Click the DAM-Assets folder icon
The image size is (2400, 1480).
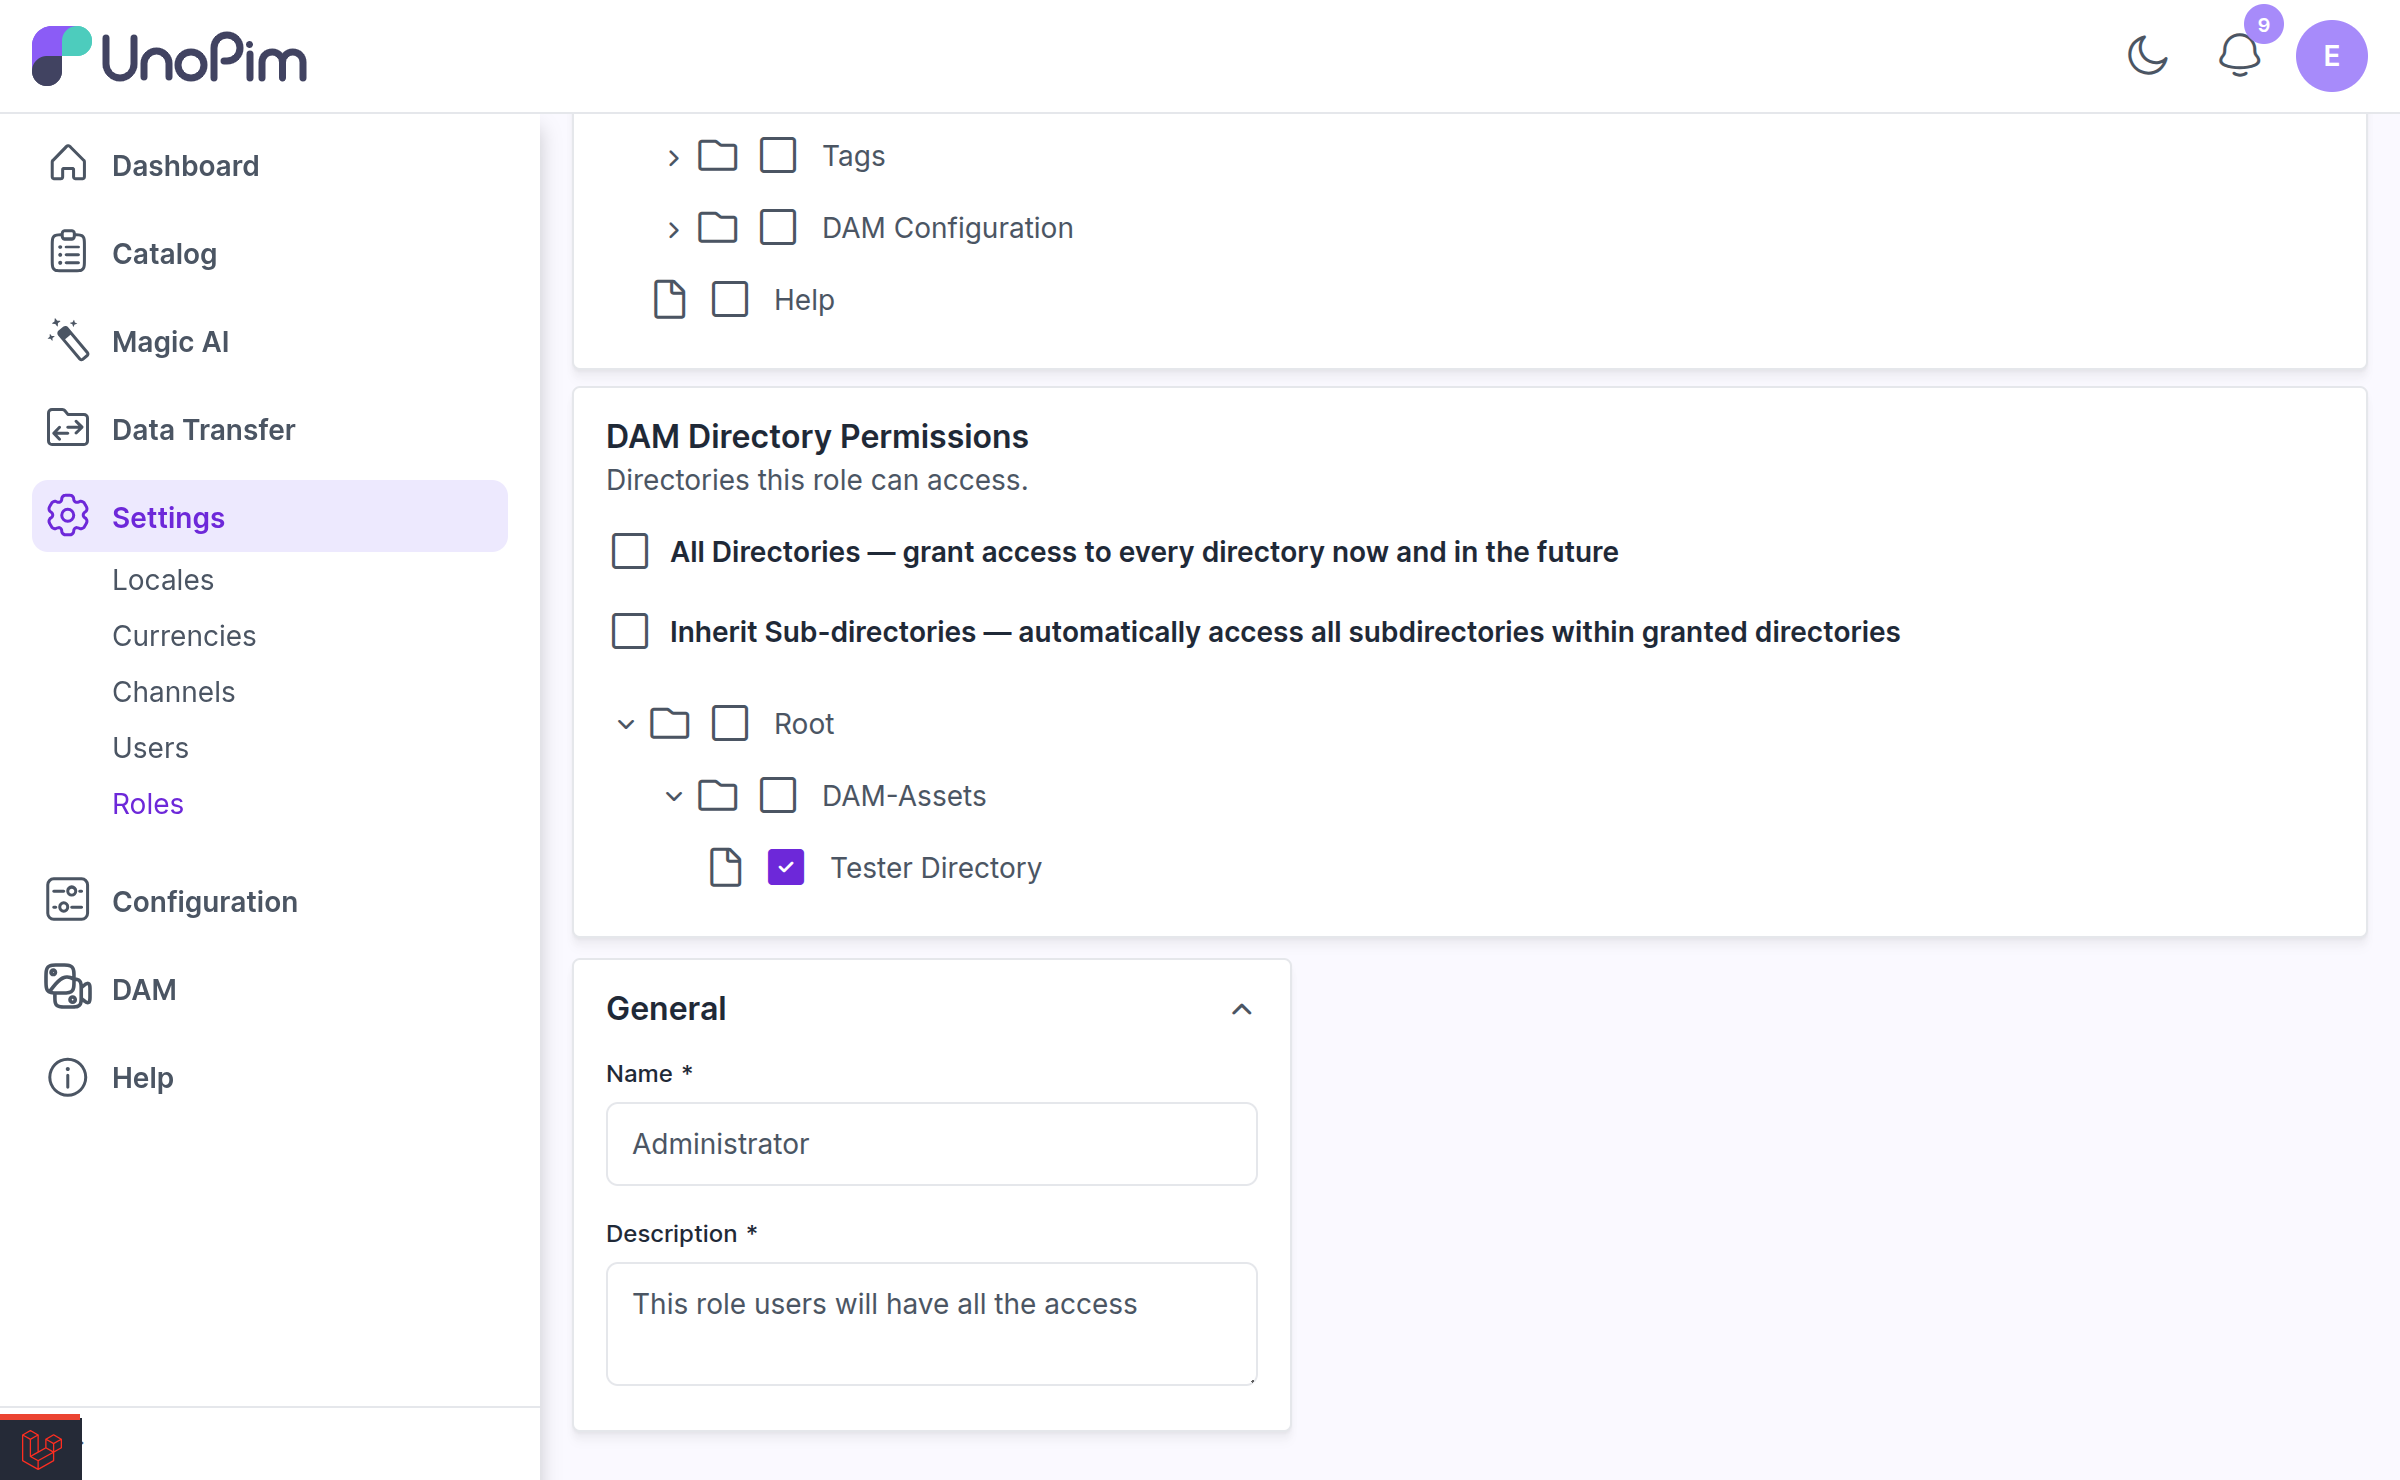(717, 796)
